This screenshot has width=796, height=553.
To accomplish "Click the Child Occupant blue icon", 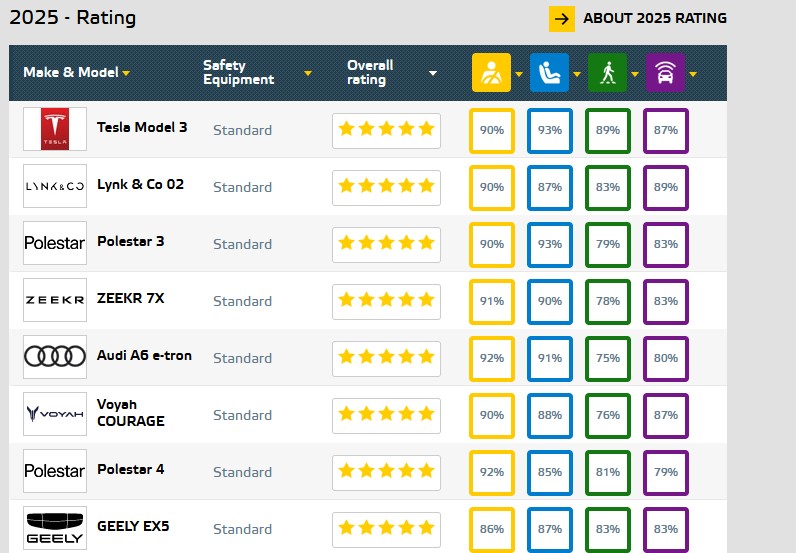I will coord(549,73).
